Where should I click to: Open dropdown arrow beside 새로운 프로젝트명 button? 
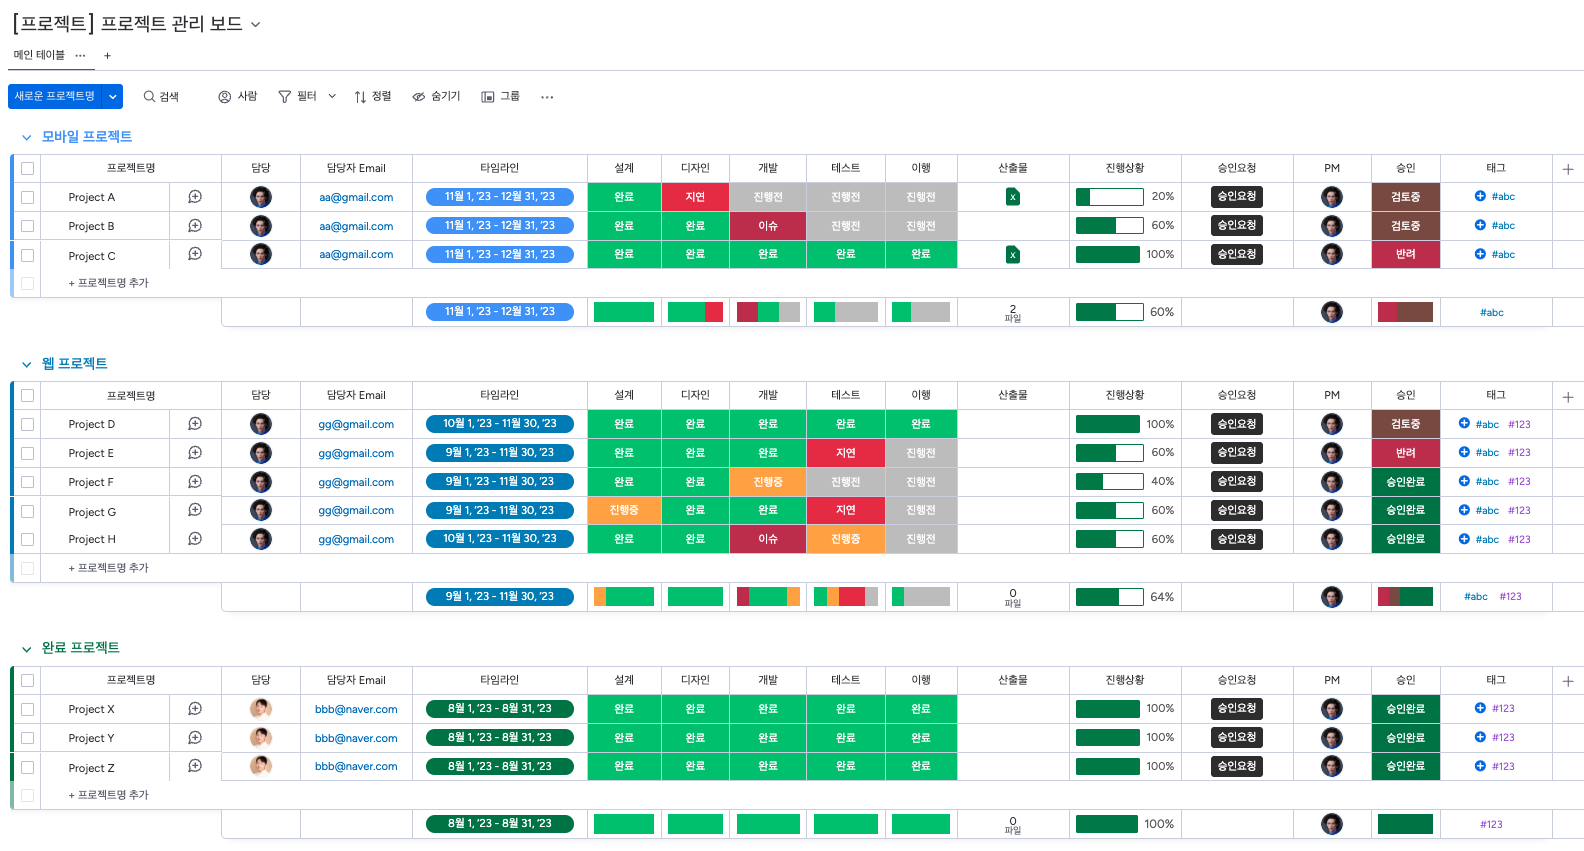click(113, 97)
